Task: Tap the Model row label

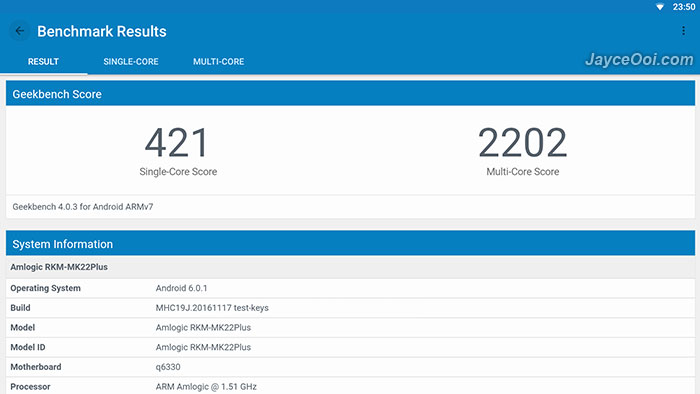Action: coord(23,328)
